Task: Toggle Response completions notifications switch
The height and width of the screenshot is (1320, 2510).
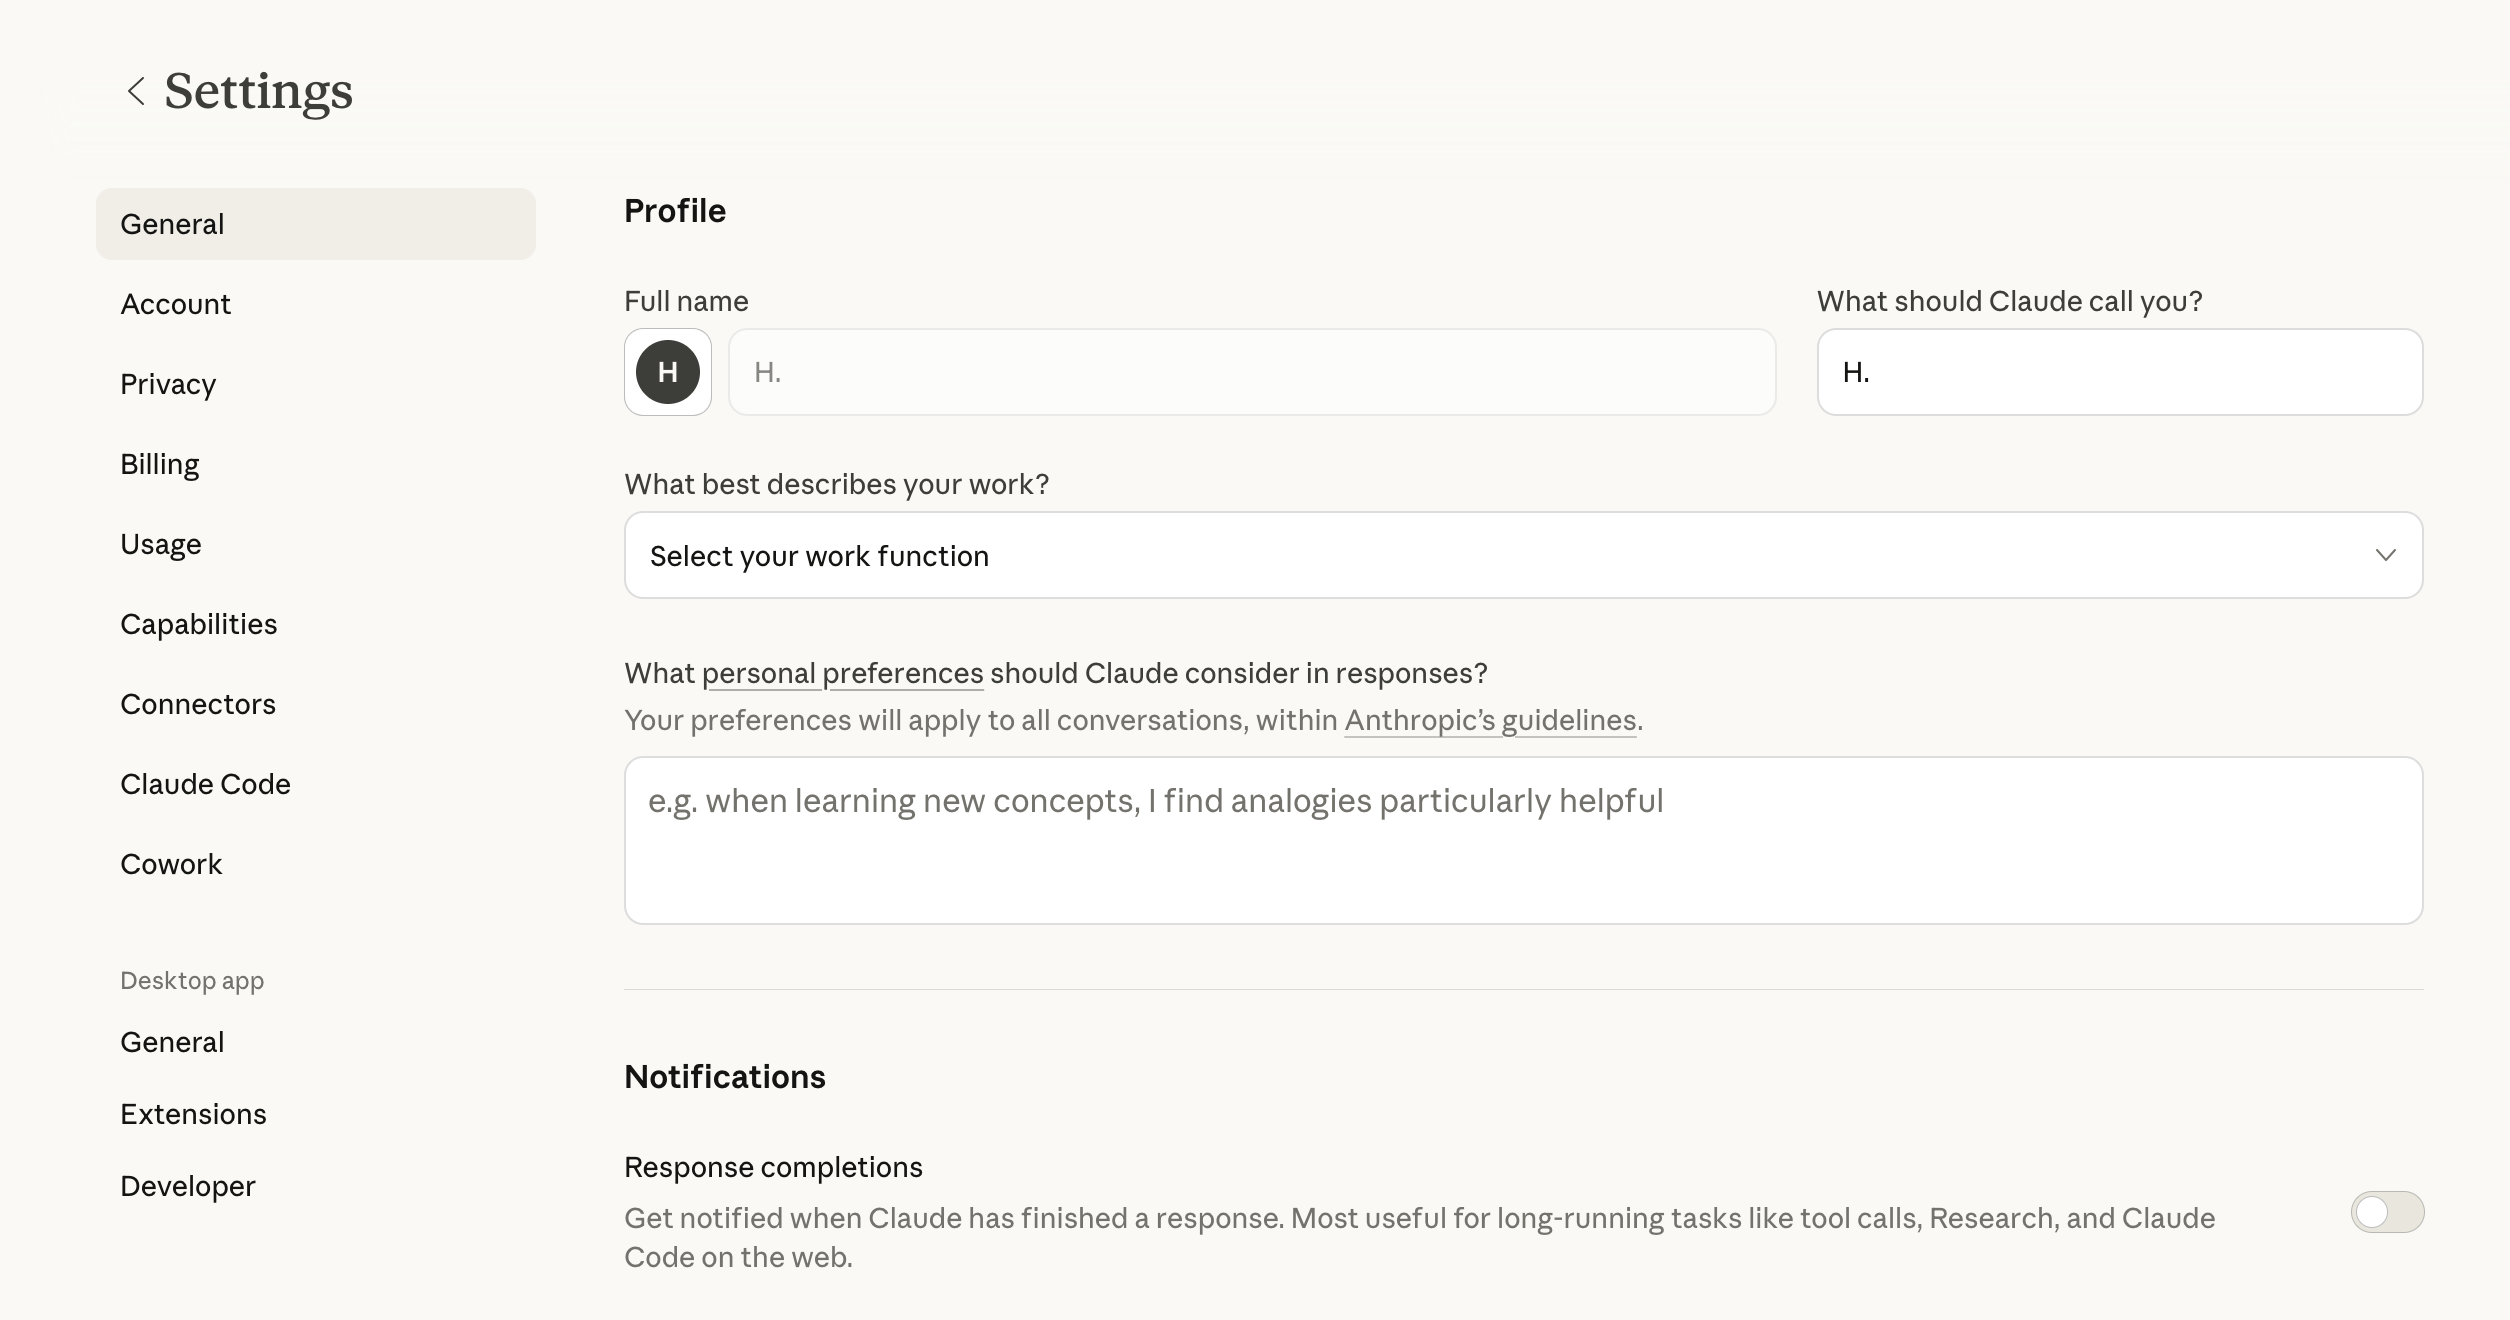Action: pyautogui.click(x=2387, y=1212)
